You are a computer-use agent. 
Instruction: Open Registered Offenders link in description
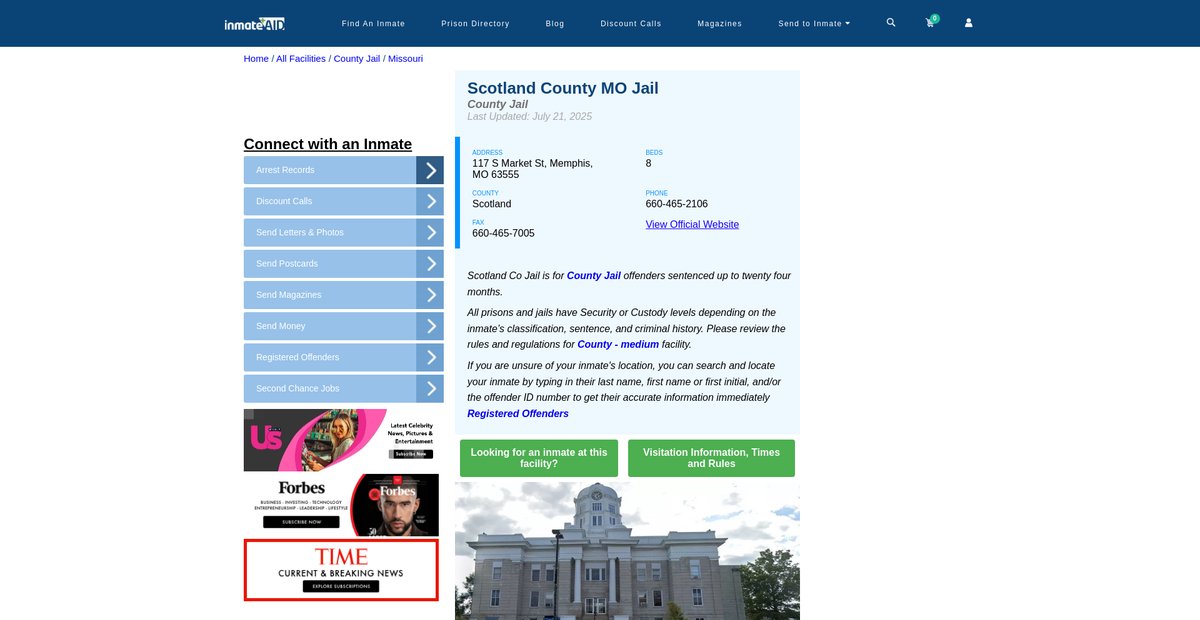(x=518, y=414)
